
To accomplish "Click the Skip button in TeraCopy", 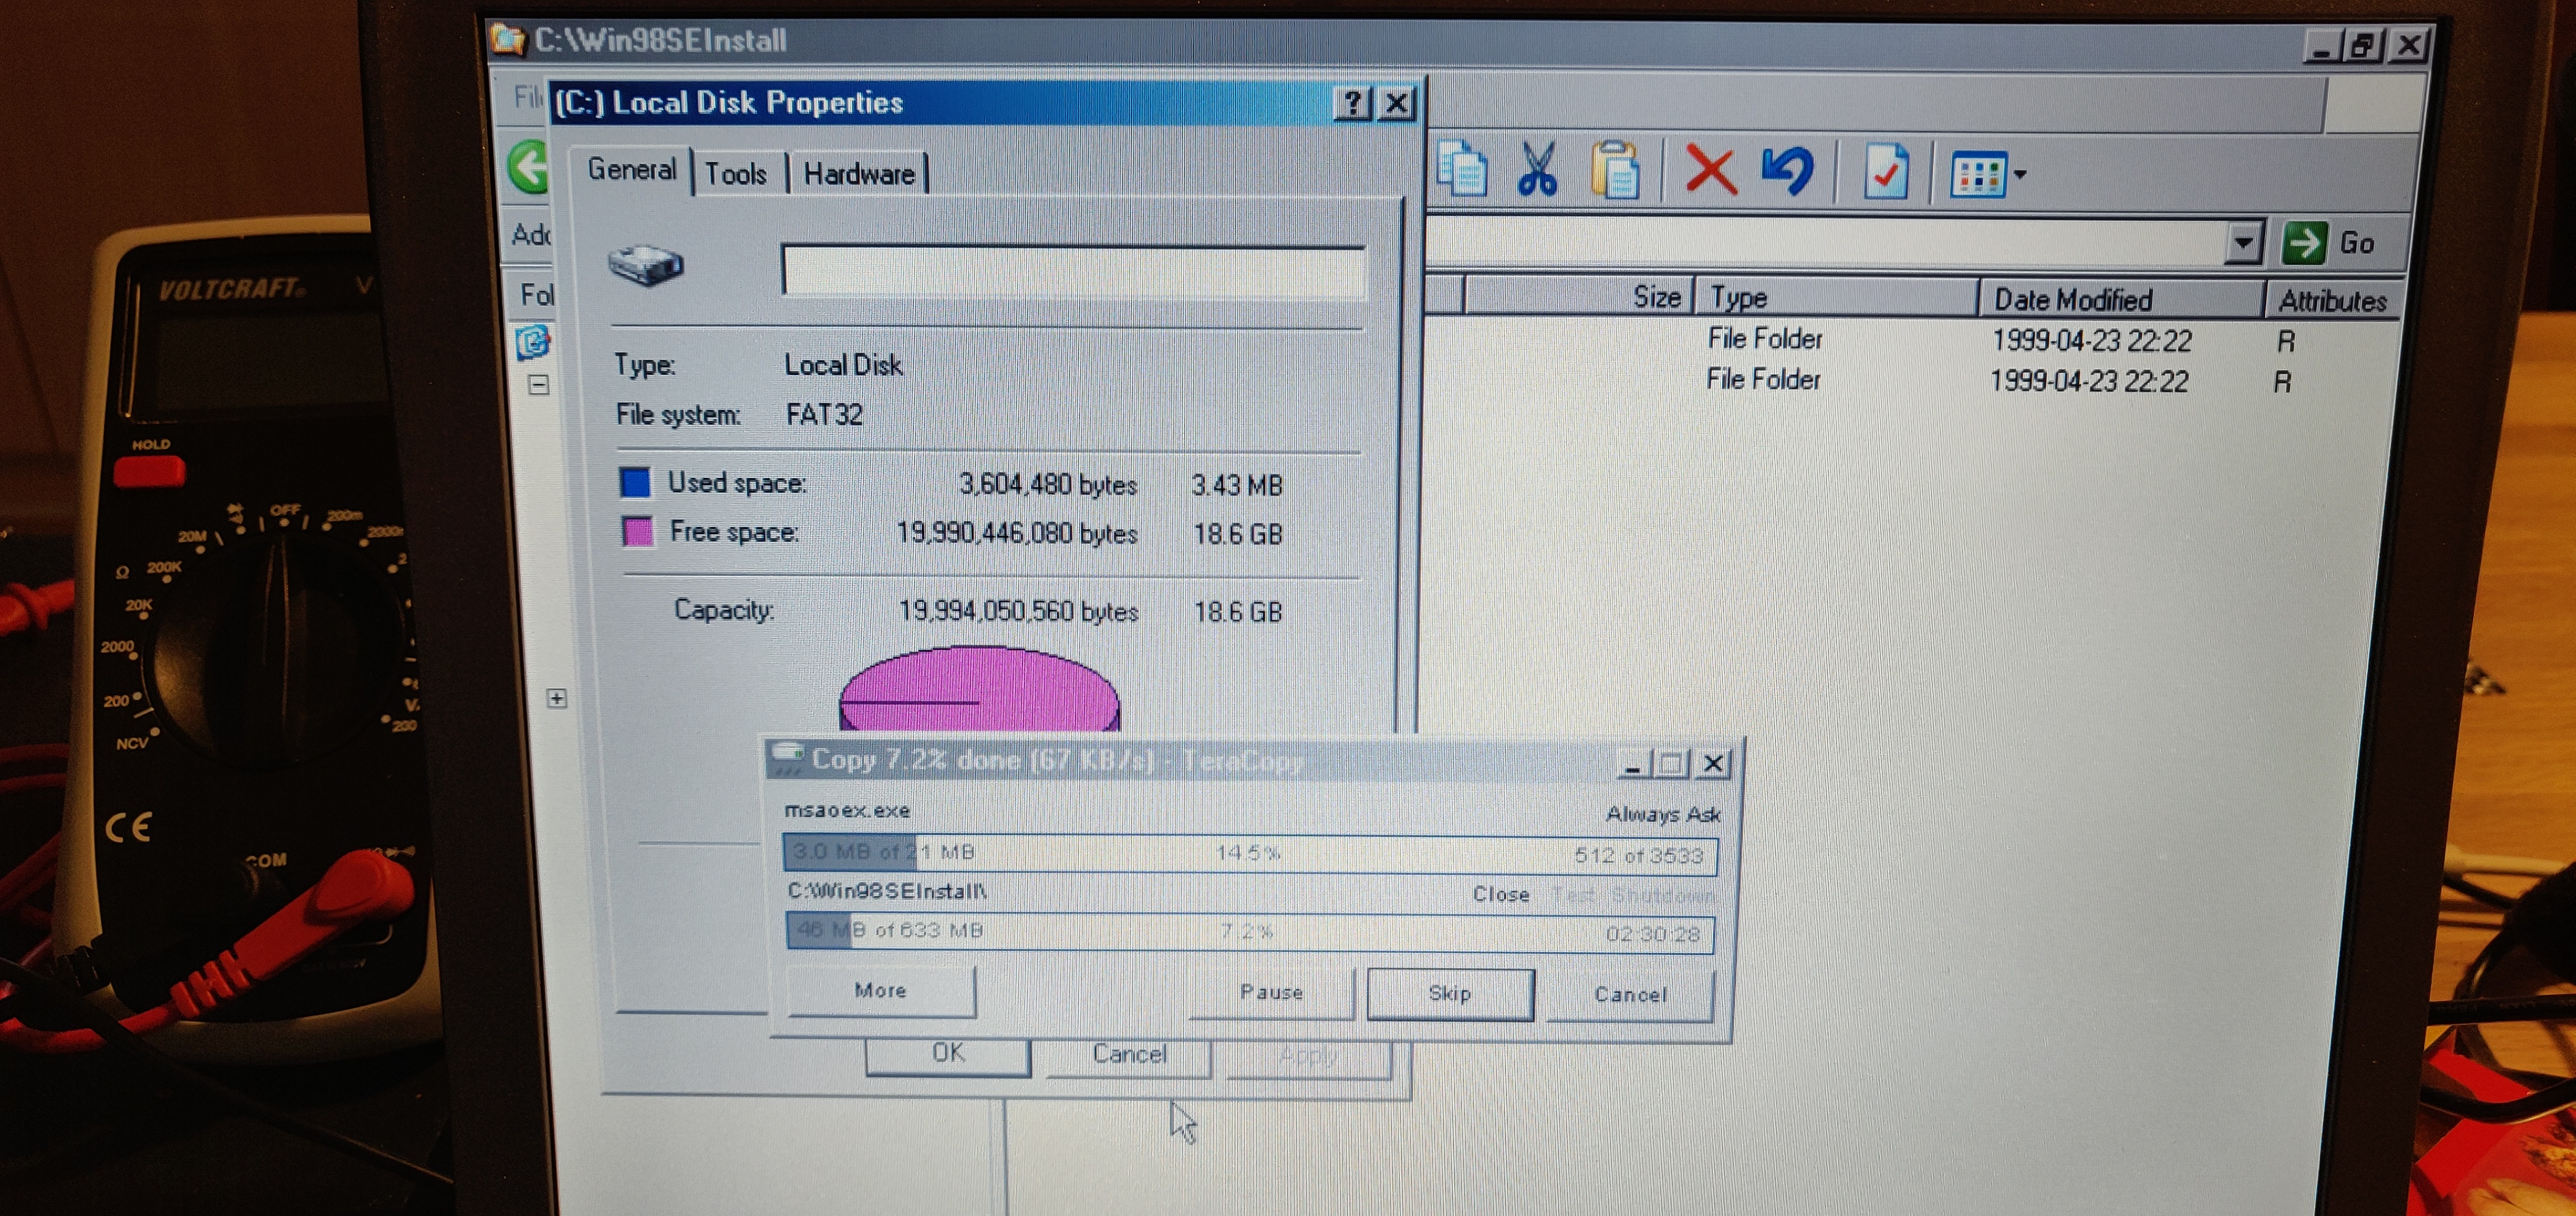I will tap(1450, 994).
